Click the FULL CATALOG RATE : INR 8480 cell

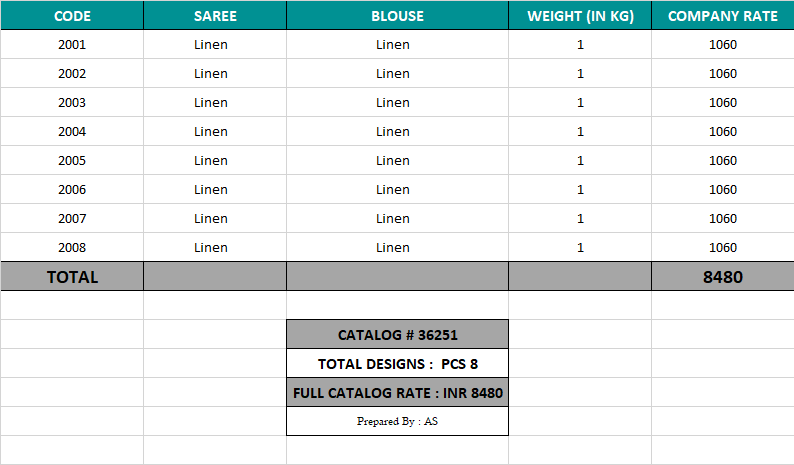(397, 393)
